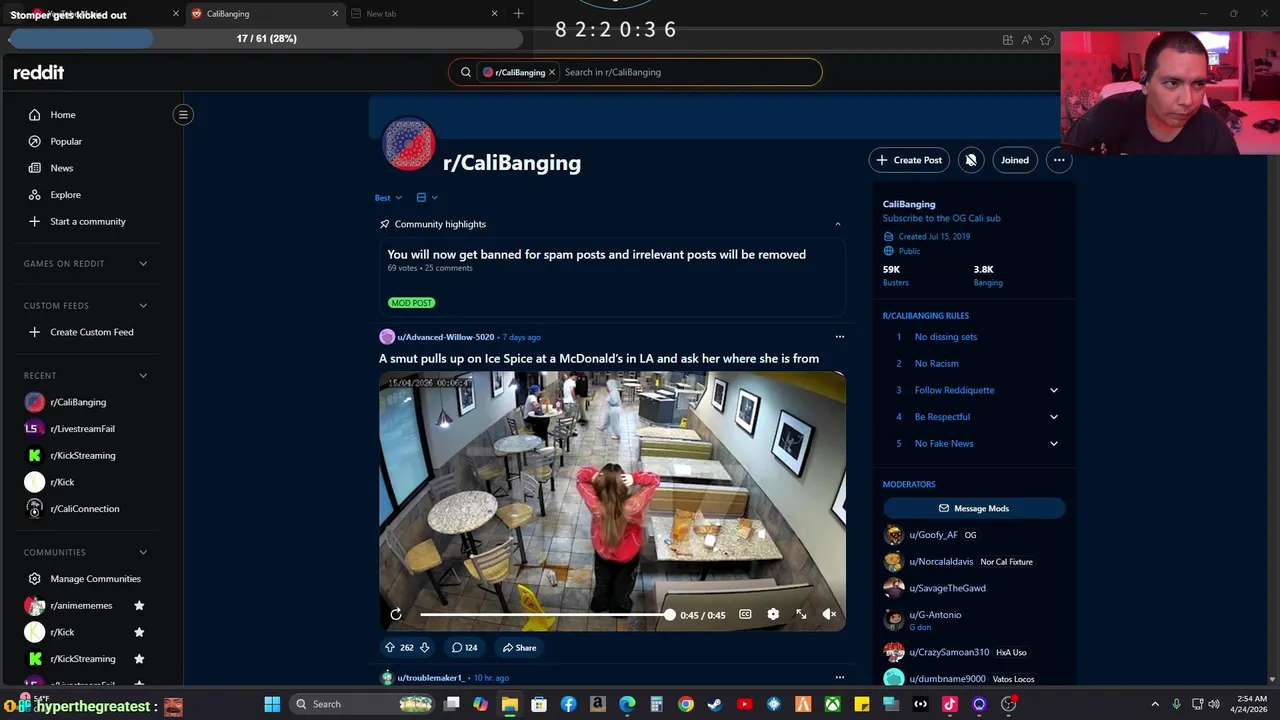Upvote the Ice Spice post
The width and height of the screenshot is (1280, 720).
(x=390, y=648)
